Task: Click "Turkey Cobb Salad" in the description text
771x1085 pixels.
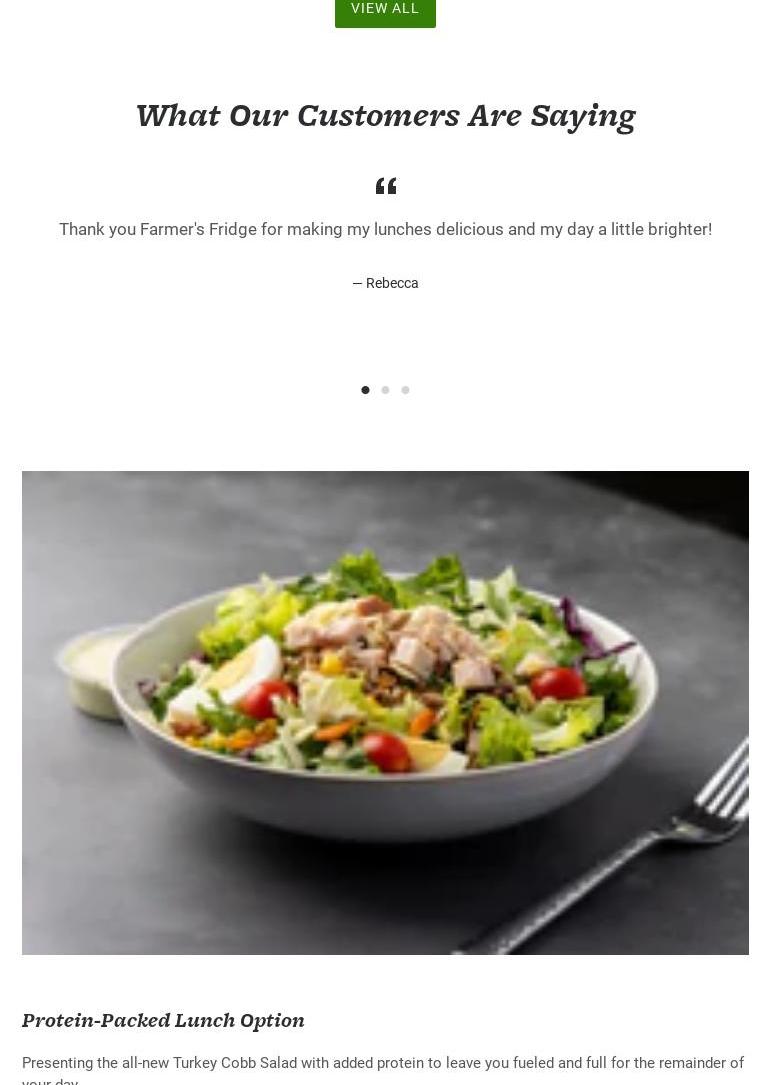Action: pos(235,1063)
